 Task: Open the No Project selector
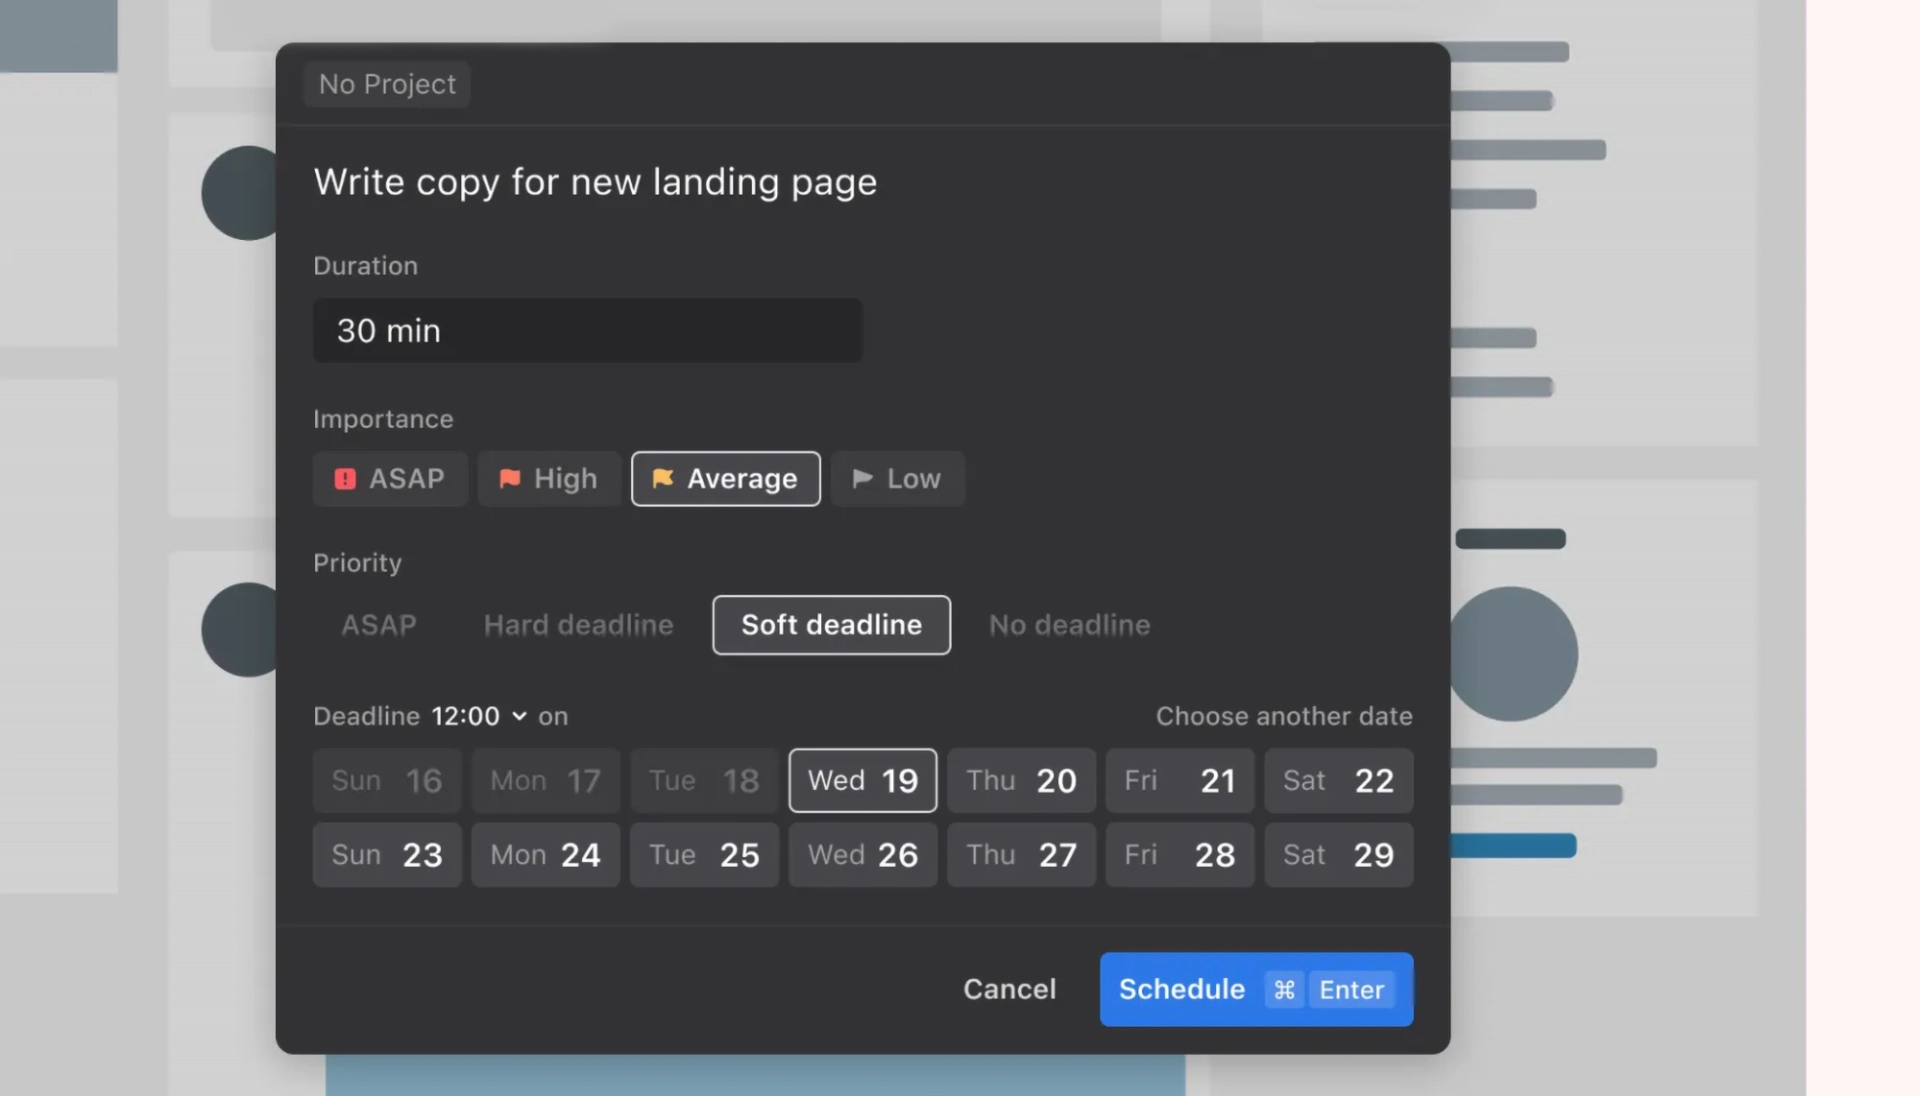[x=387, y=84]
